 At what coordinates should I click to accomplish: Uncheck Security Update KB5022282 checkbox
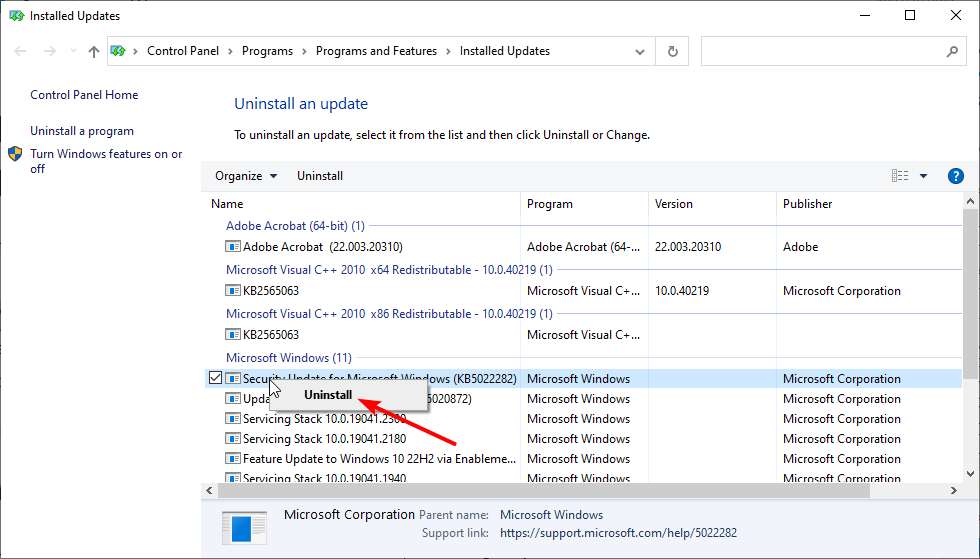click(x=216, y=378)
